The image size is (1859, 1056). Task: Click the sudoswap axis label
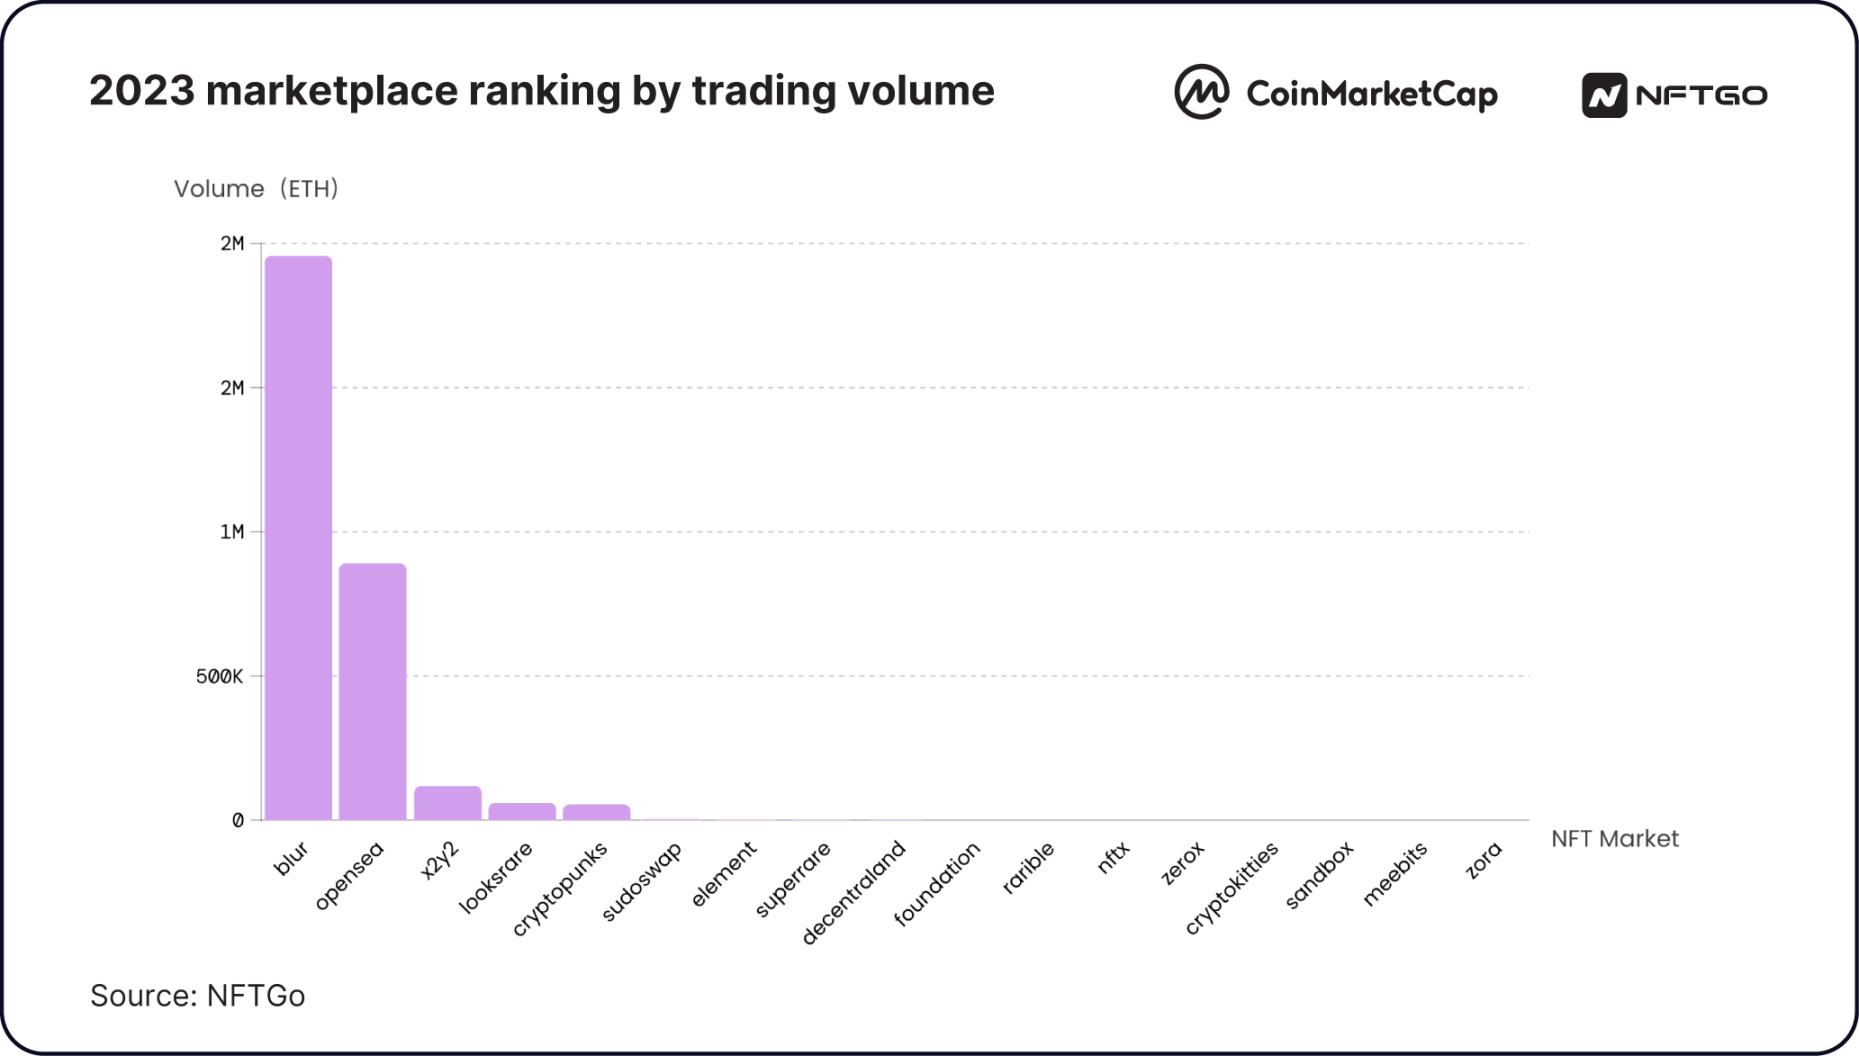(x=642, y=881)
